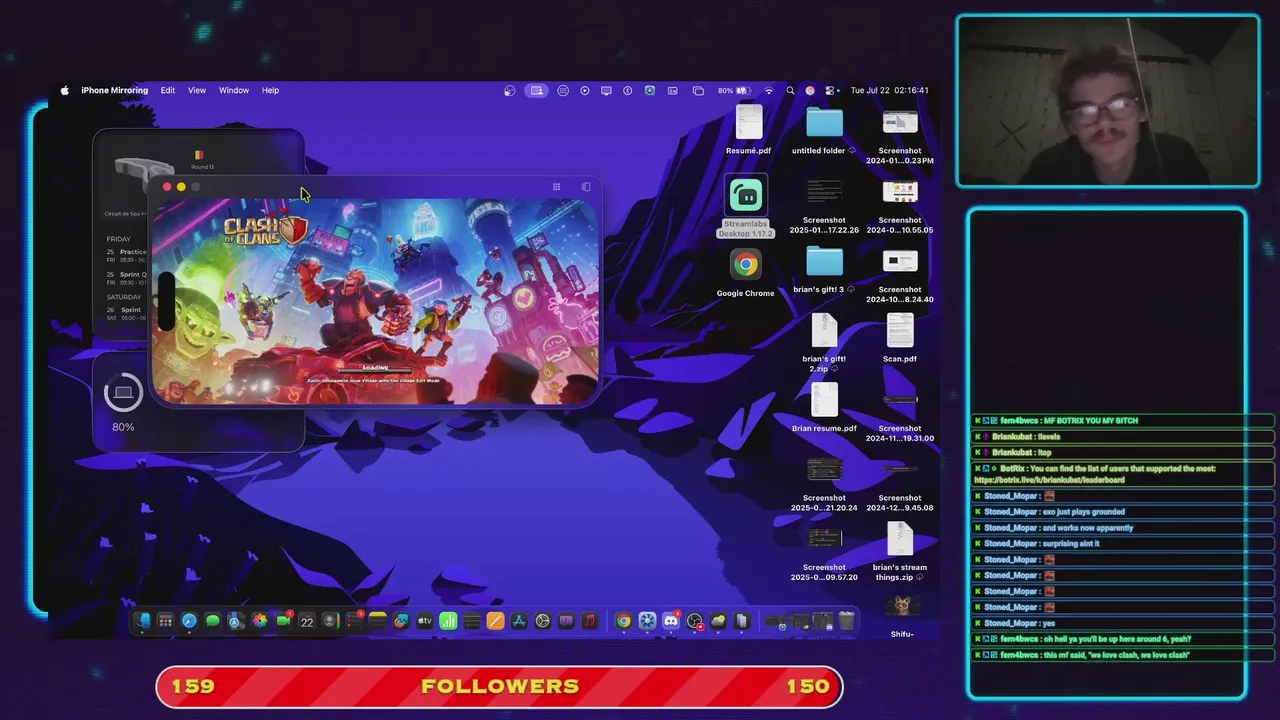Open the Calendar icon showing 22
The height and width of the screenshot is (720, 1280).
point(307,621)
